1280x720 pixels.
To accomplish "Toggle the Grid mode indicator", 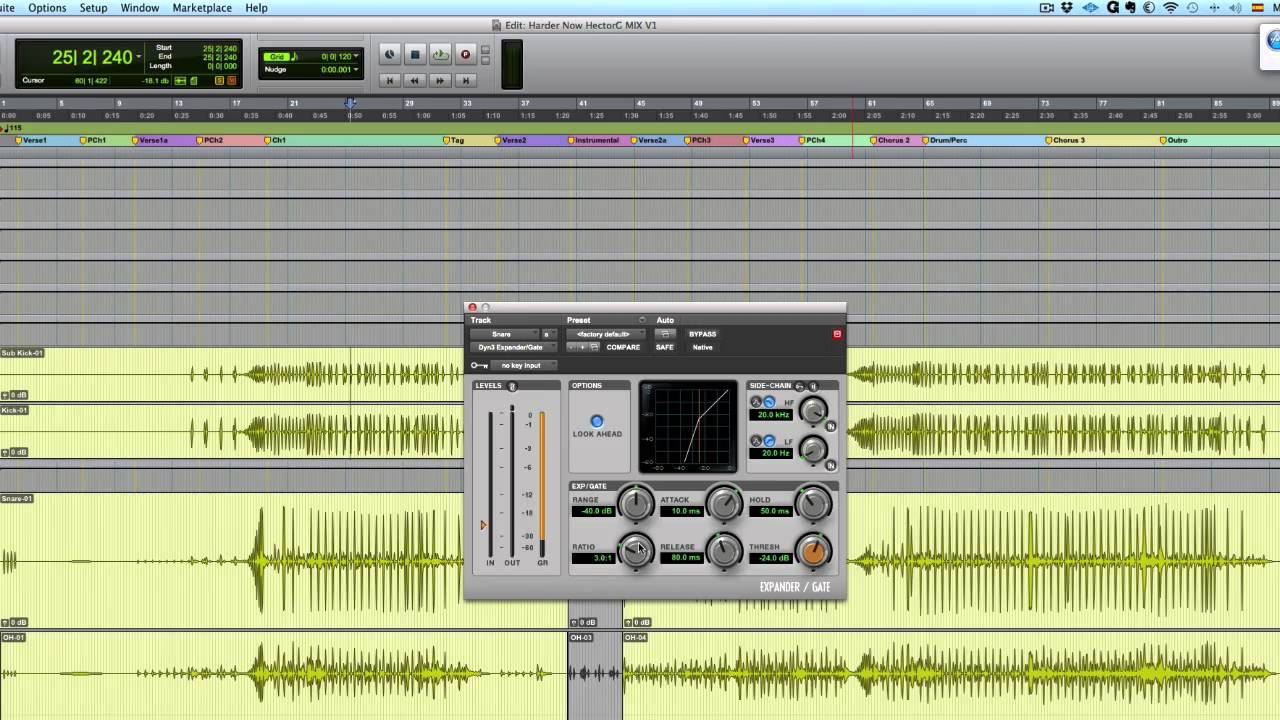I will tap(276, 56).
